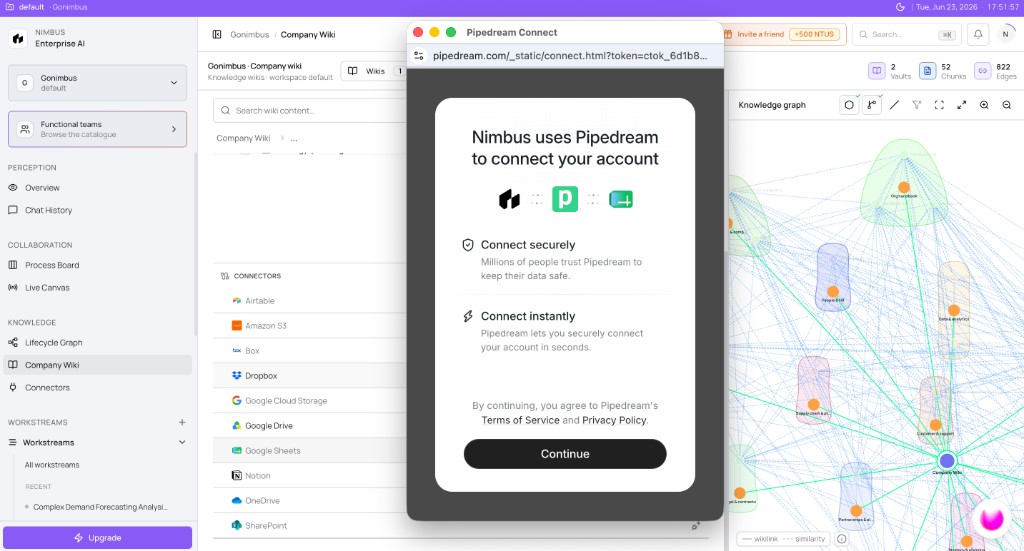Open site settings icon in Pipedream address bar
The image size is (1024, 551).
tap(419, 56)
